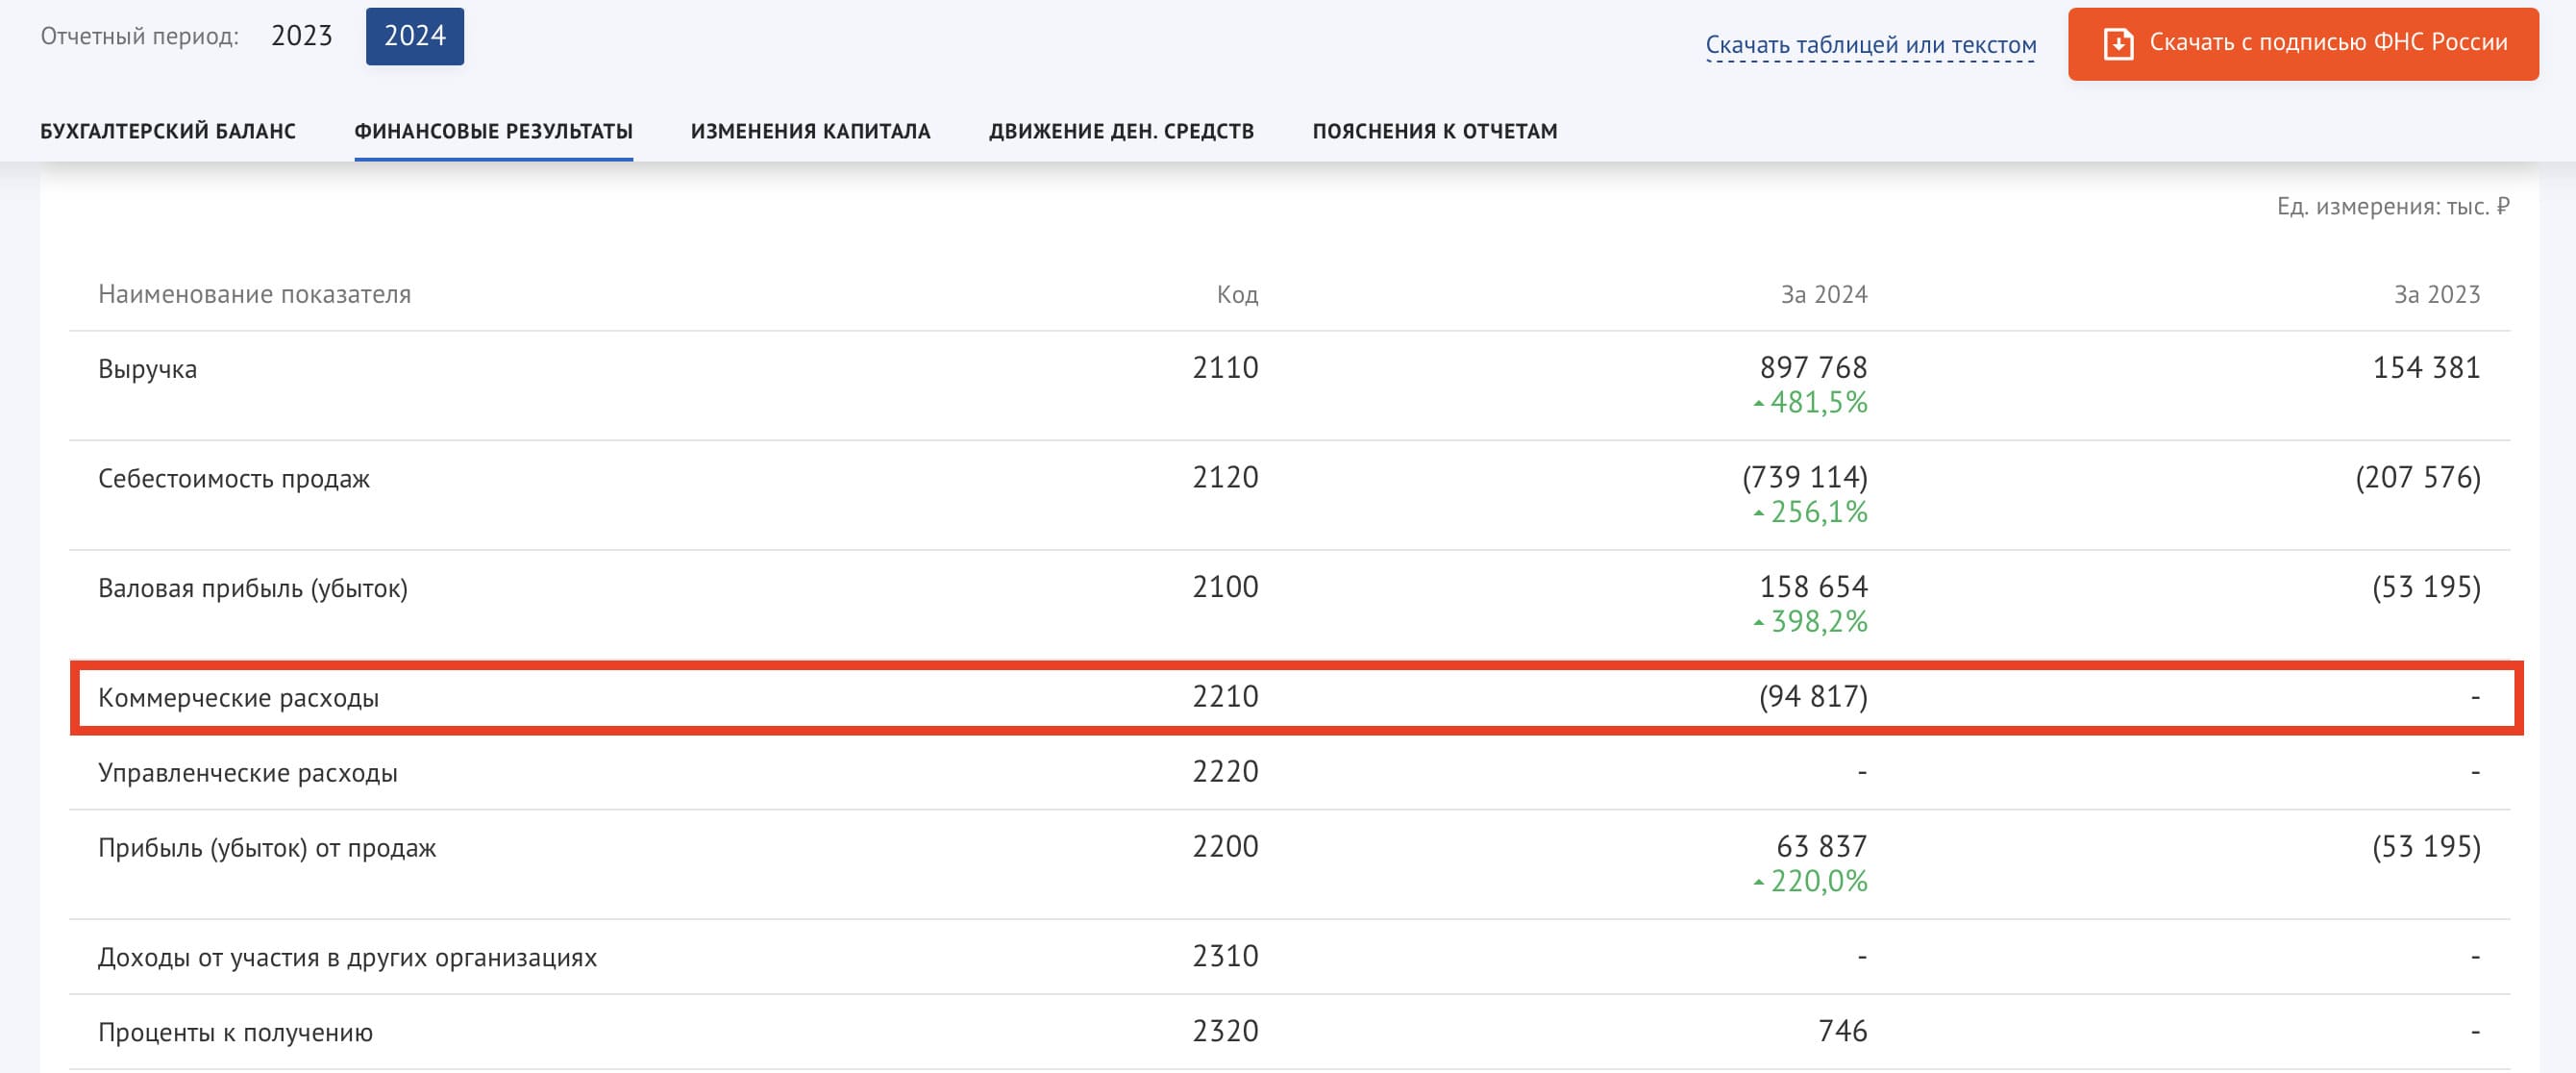Click cost of sales value (739 114)

[1805, 477]
